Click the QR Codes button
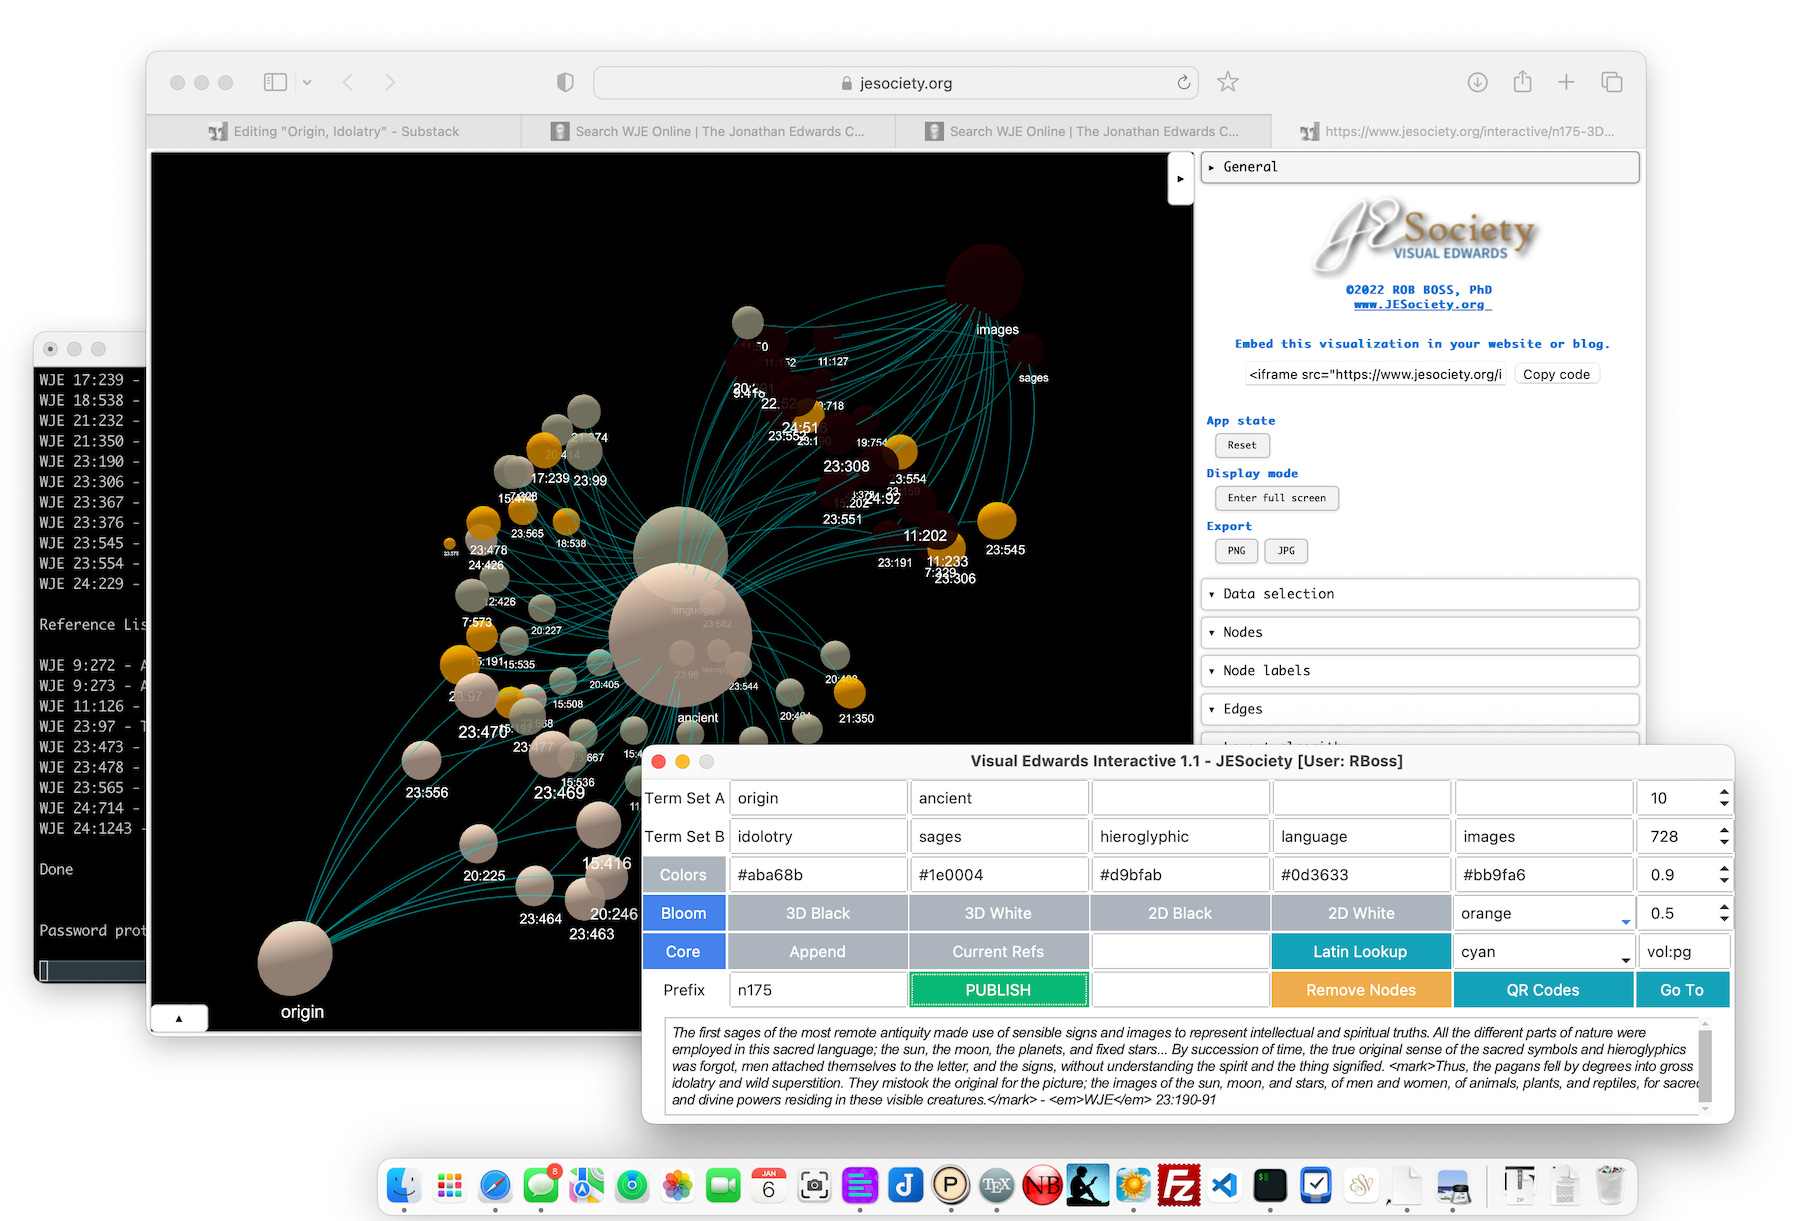1800x1221 pixels. (x=1543, y=990)
